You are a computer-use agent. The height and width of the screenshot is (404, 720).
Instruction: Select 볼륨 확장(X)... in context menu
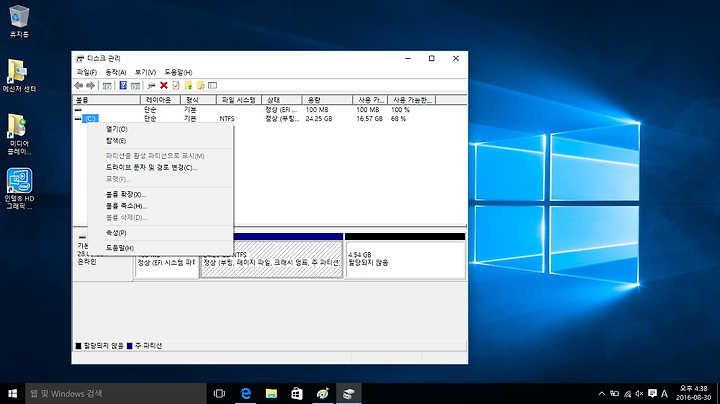click(160, 194)
